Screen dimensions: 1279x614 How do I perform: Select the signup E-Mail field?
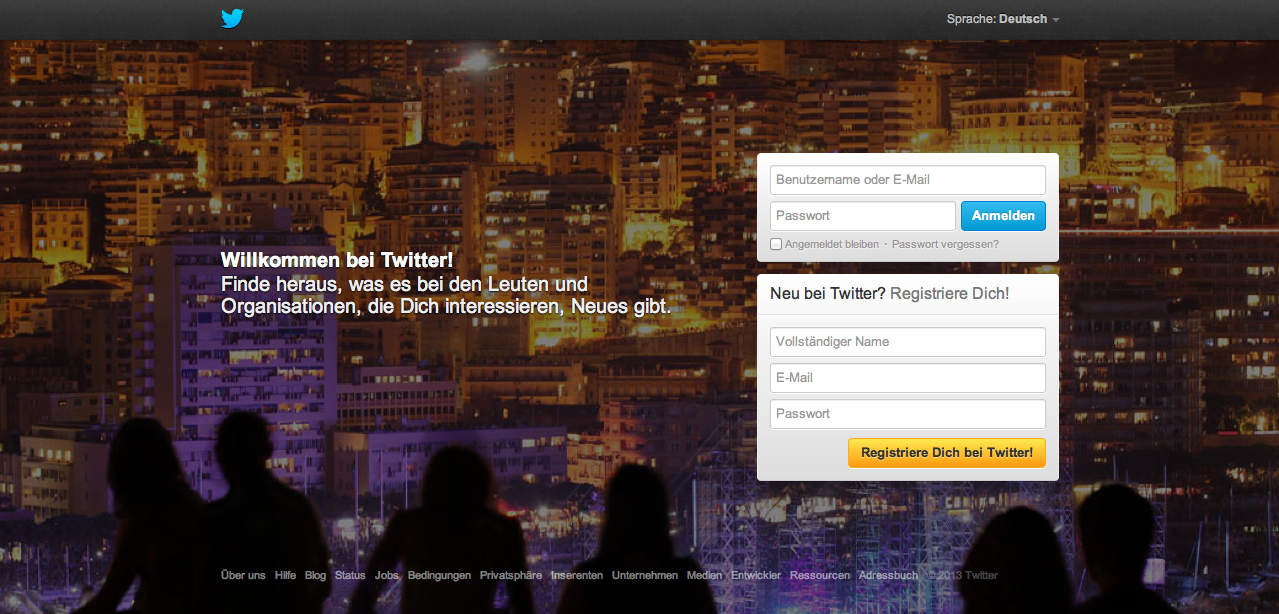pos(908,378)
